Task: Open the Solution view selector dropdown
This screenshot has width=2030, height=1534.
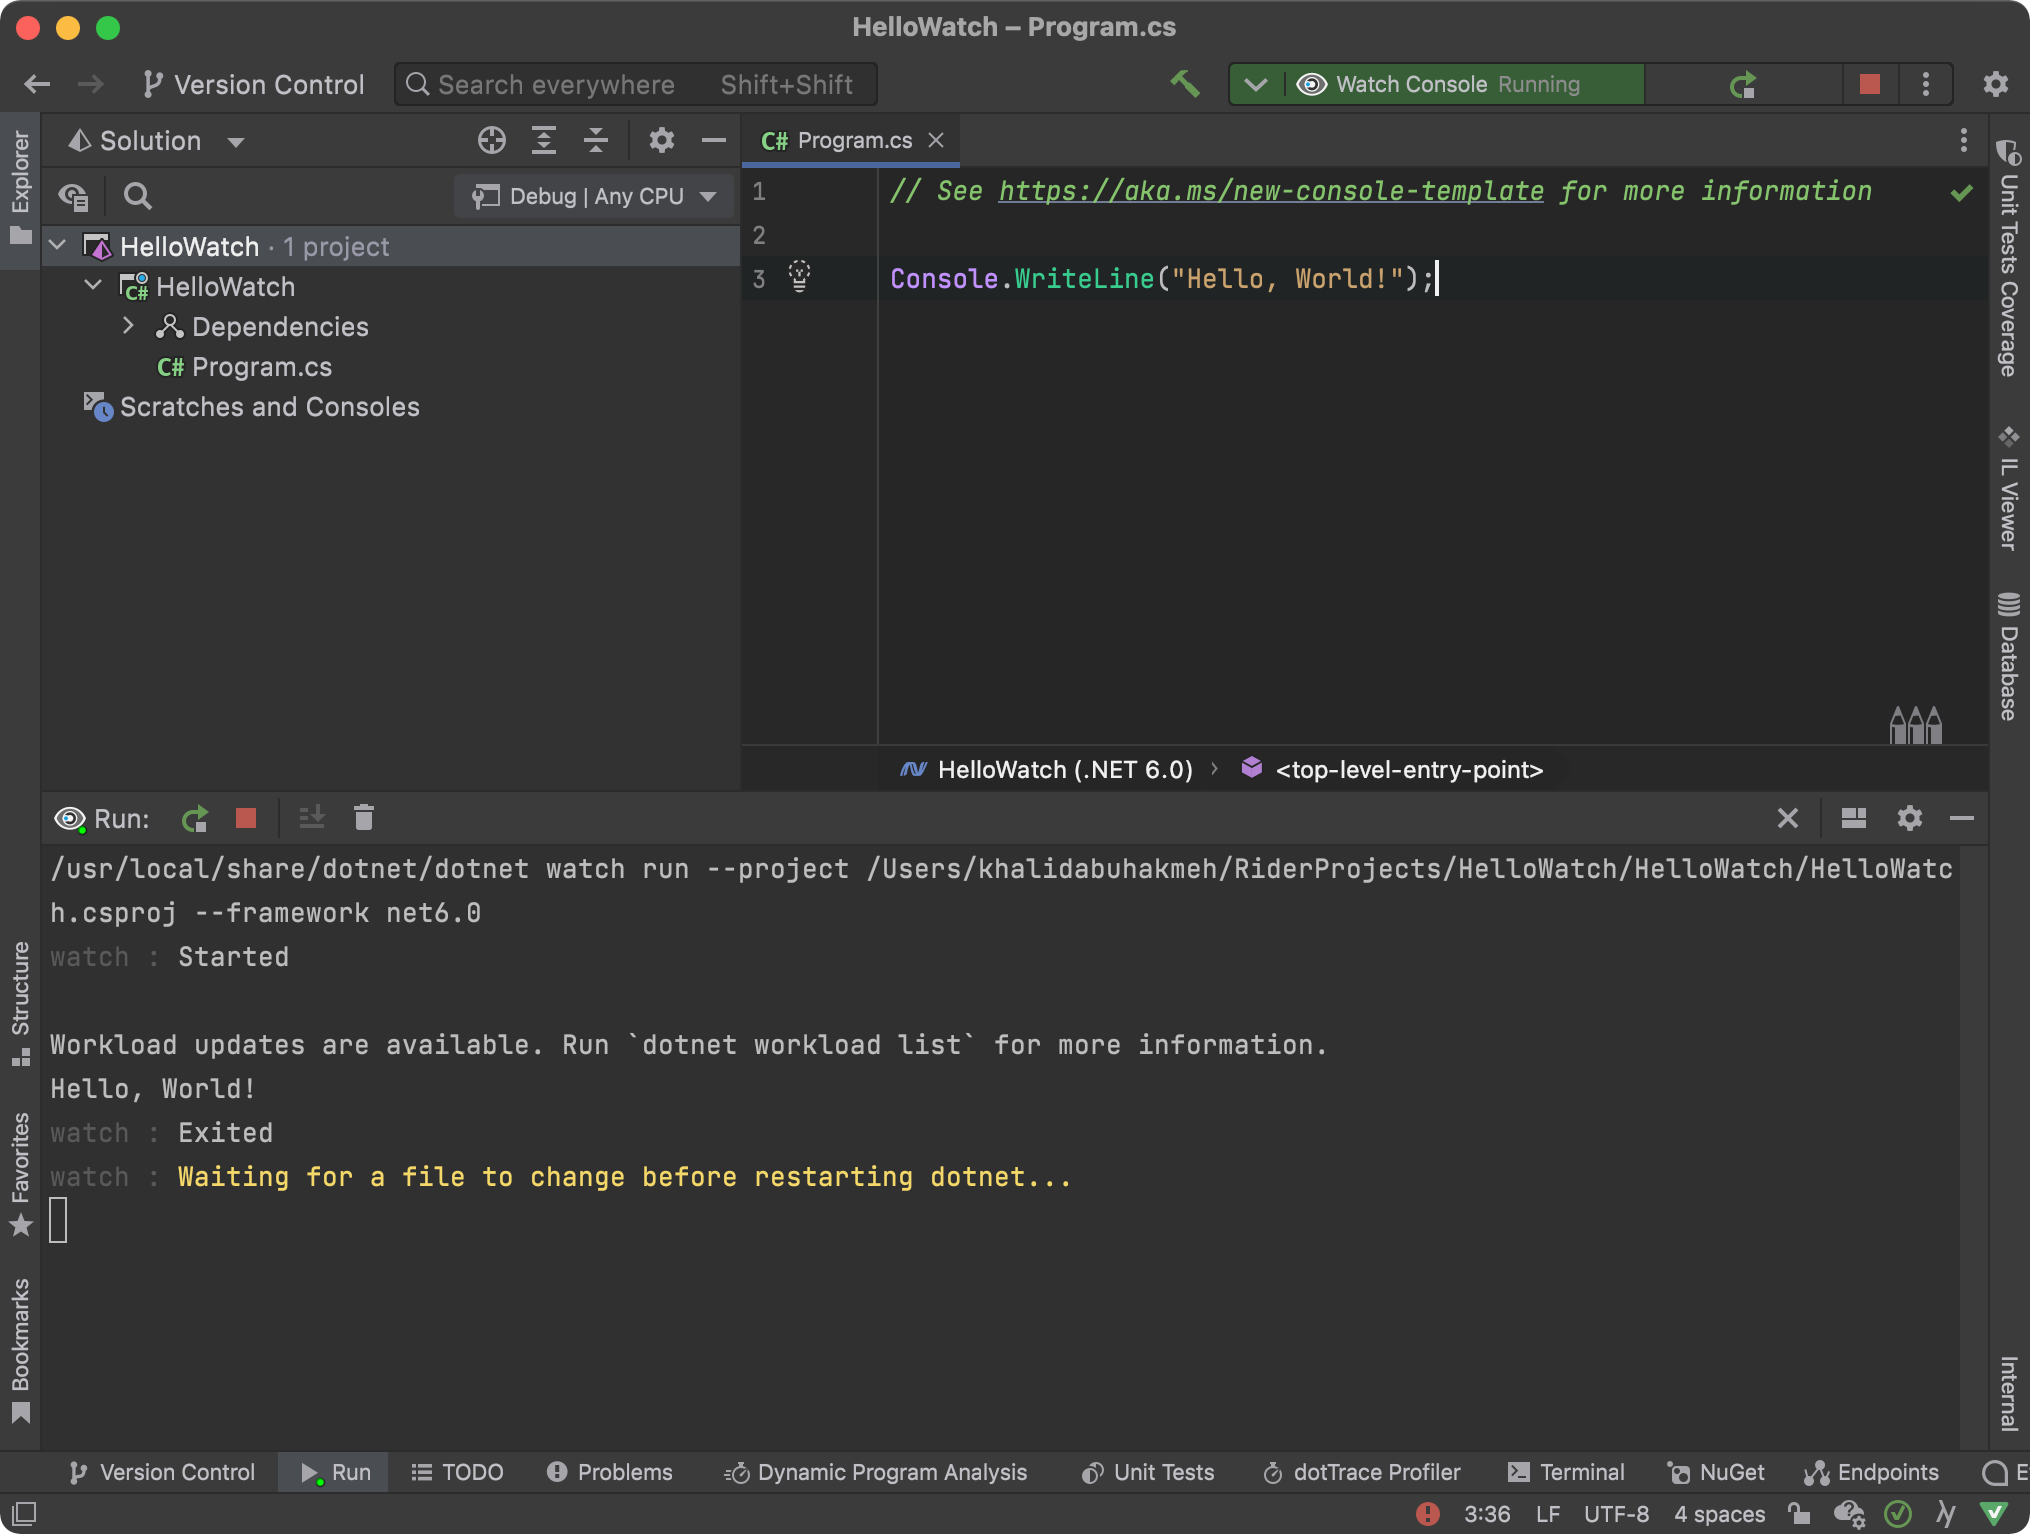Action: pyautogui.click(x=236, y=142)
